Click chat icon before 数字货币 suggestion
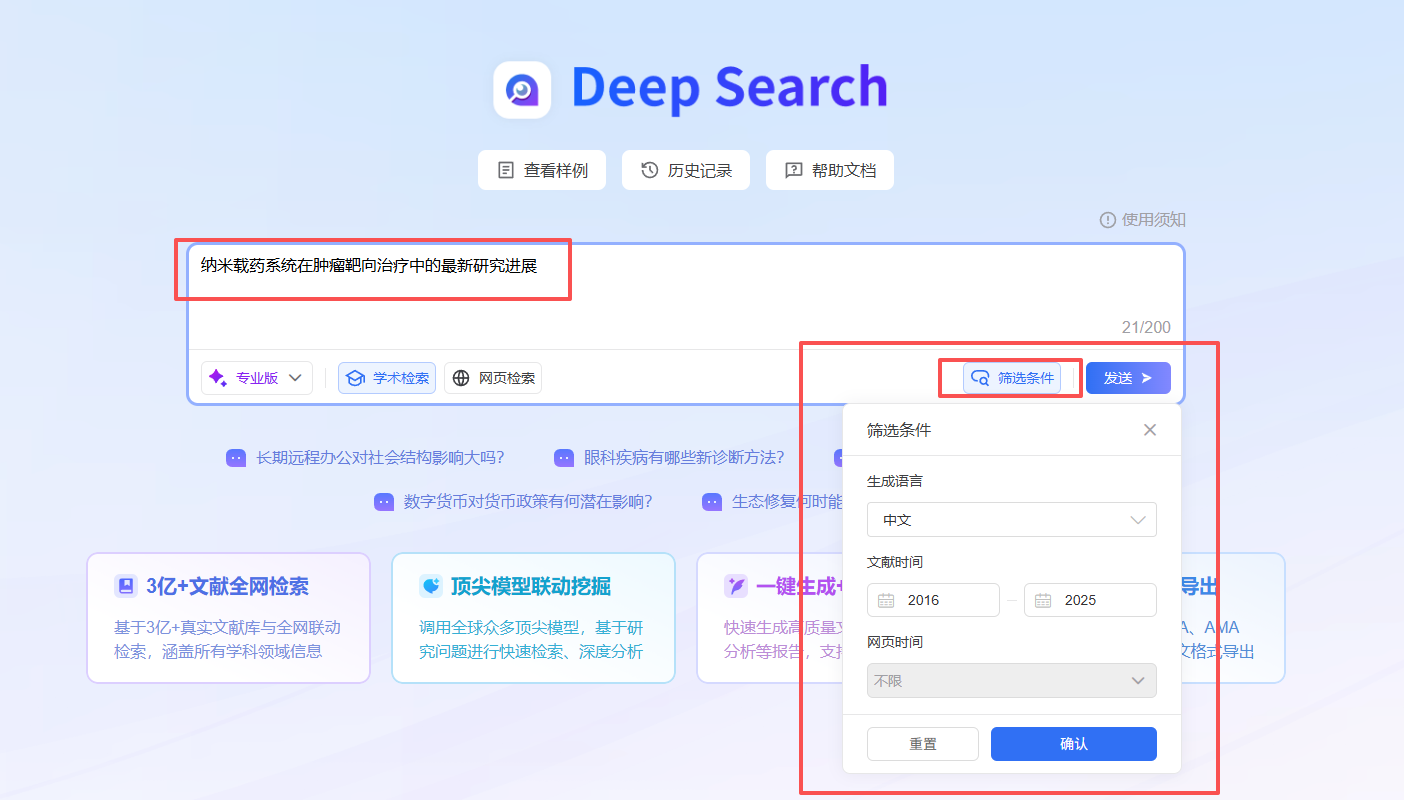The width and height of the screenshot is (1404, 800). (x=384, y=502)
